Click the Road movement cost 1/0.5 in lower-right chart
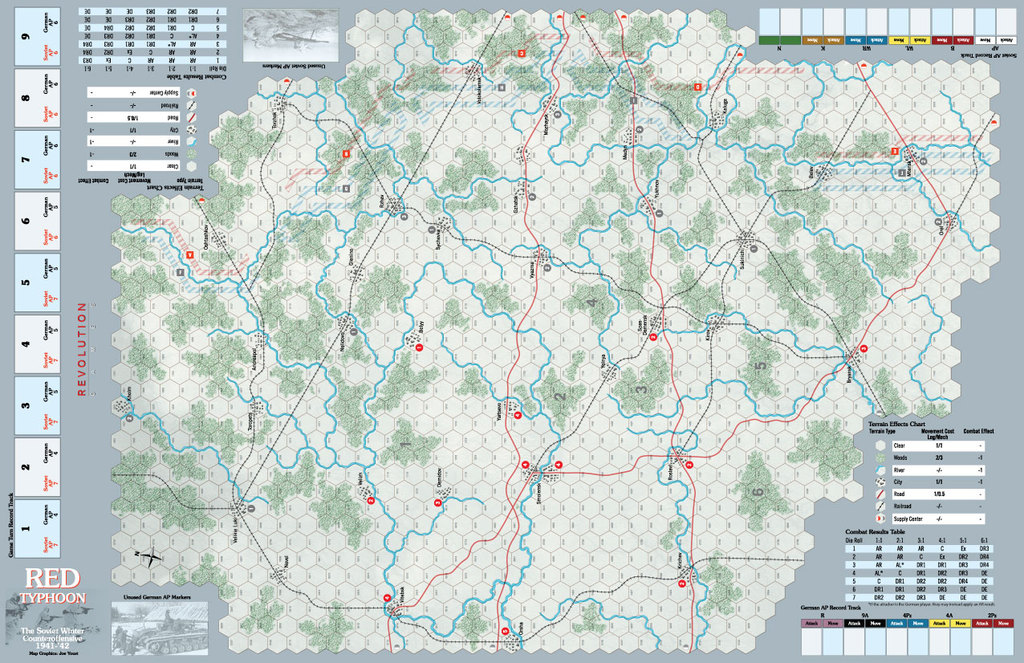1024x663 pixels. click(939, 494)
